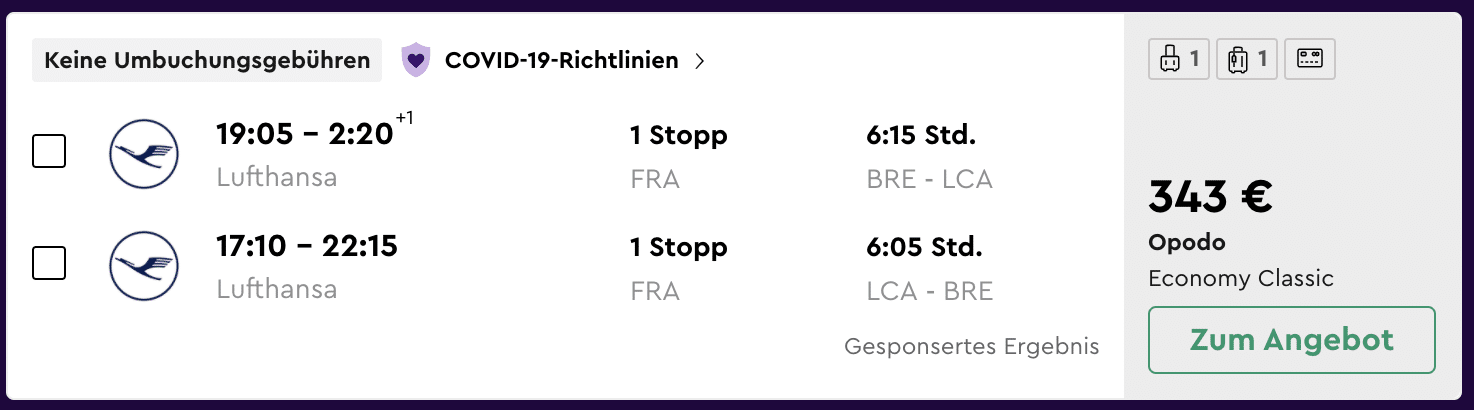Click the Economy Classic fare label
Screen dimensions: 1474x410
coord(1240,278)
